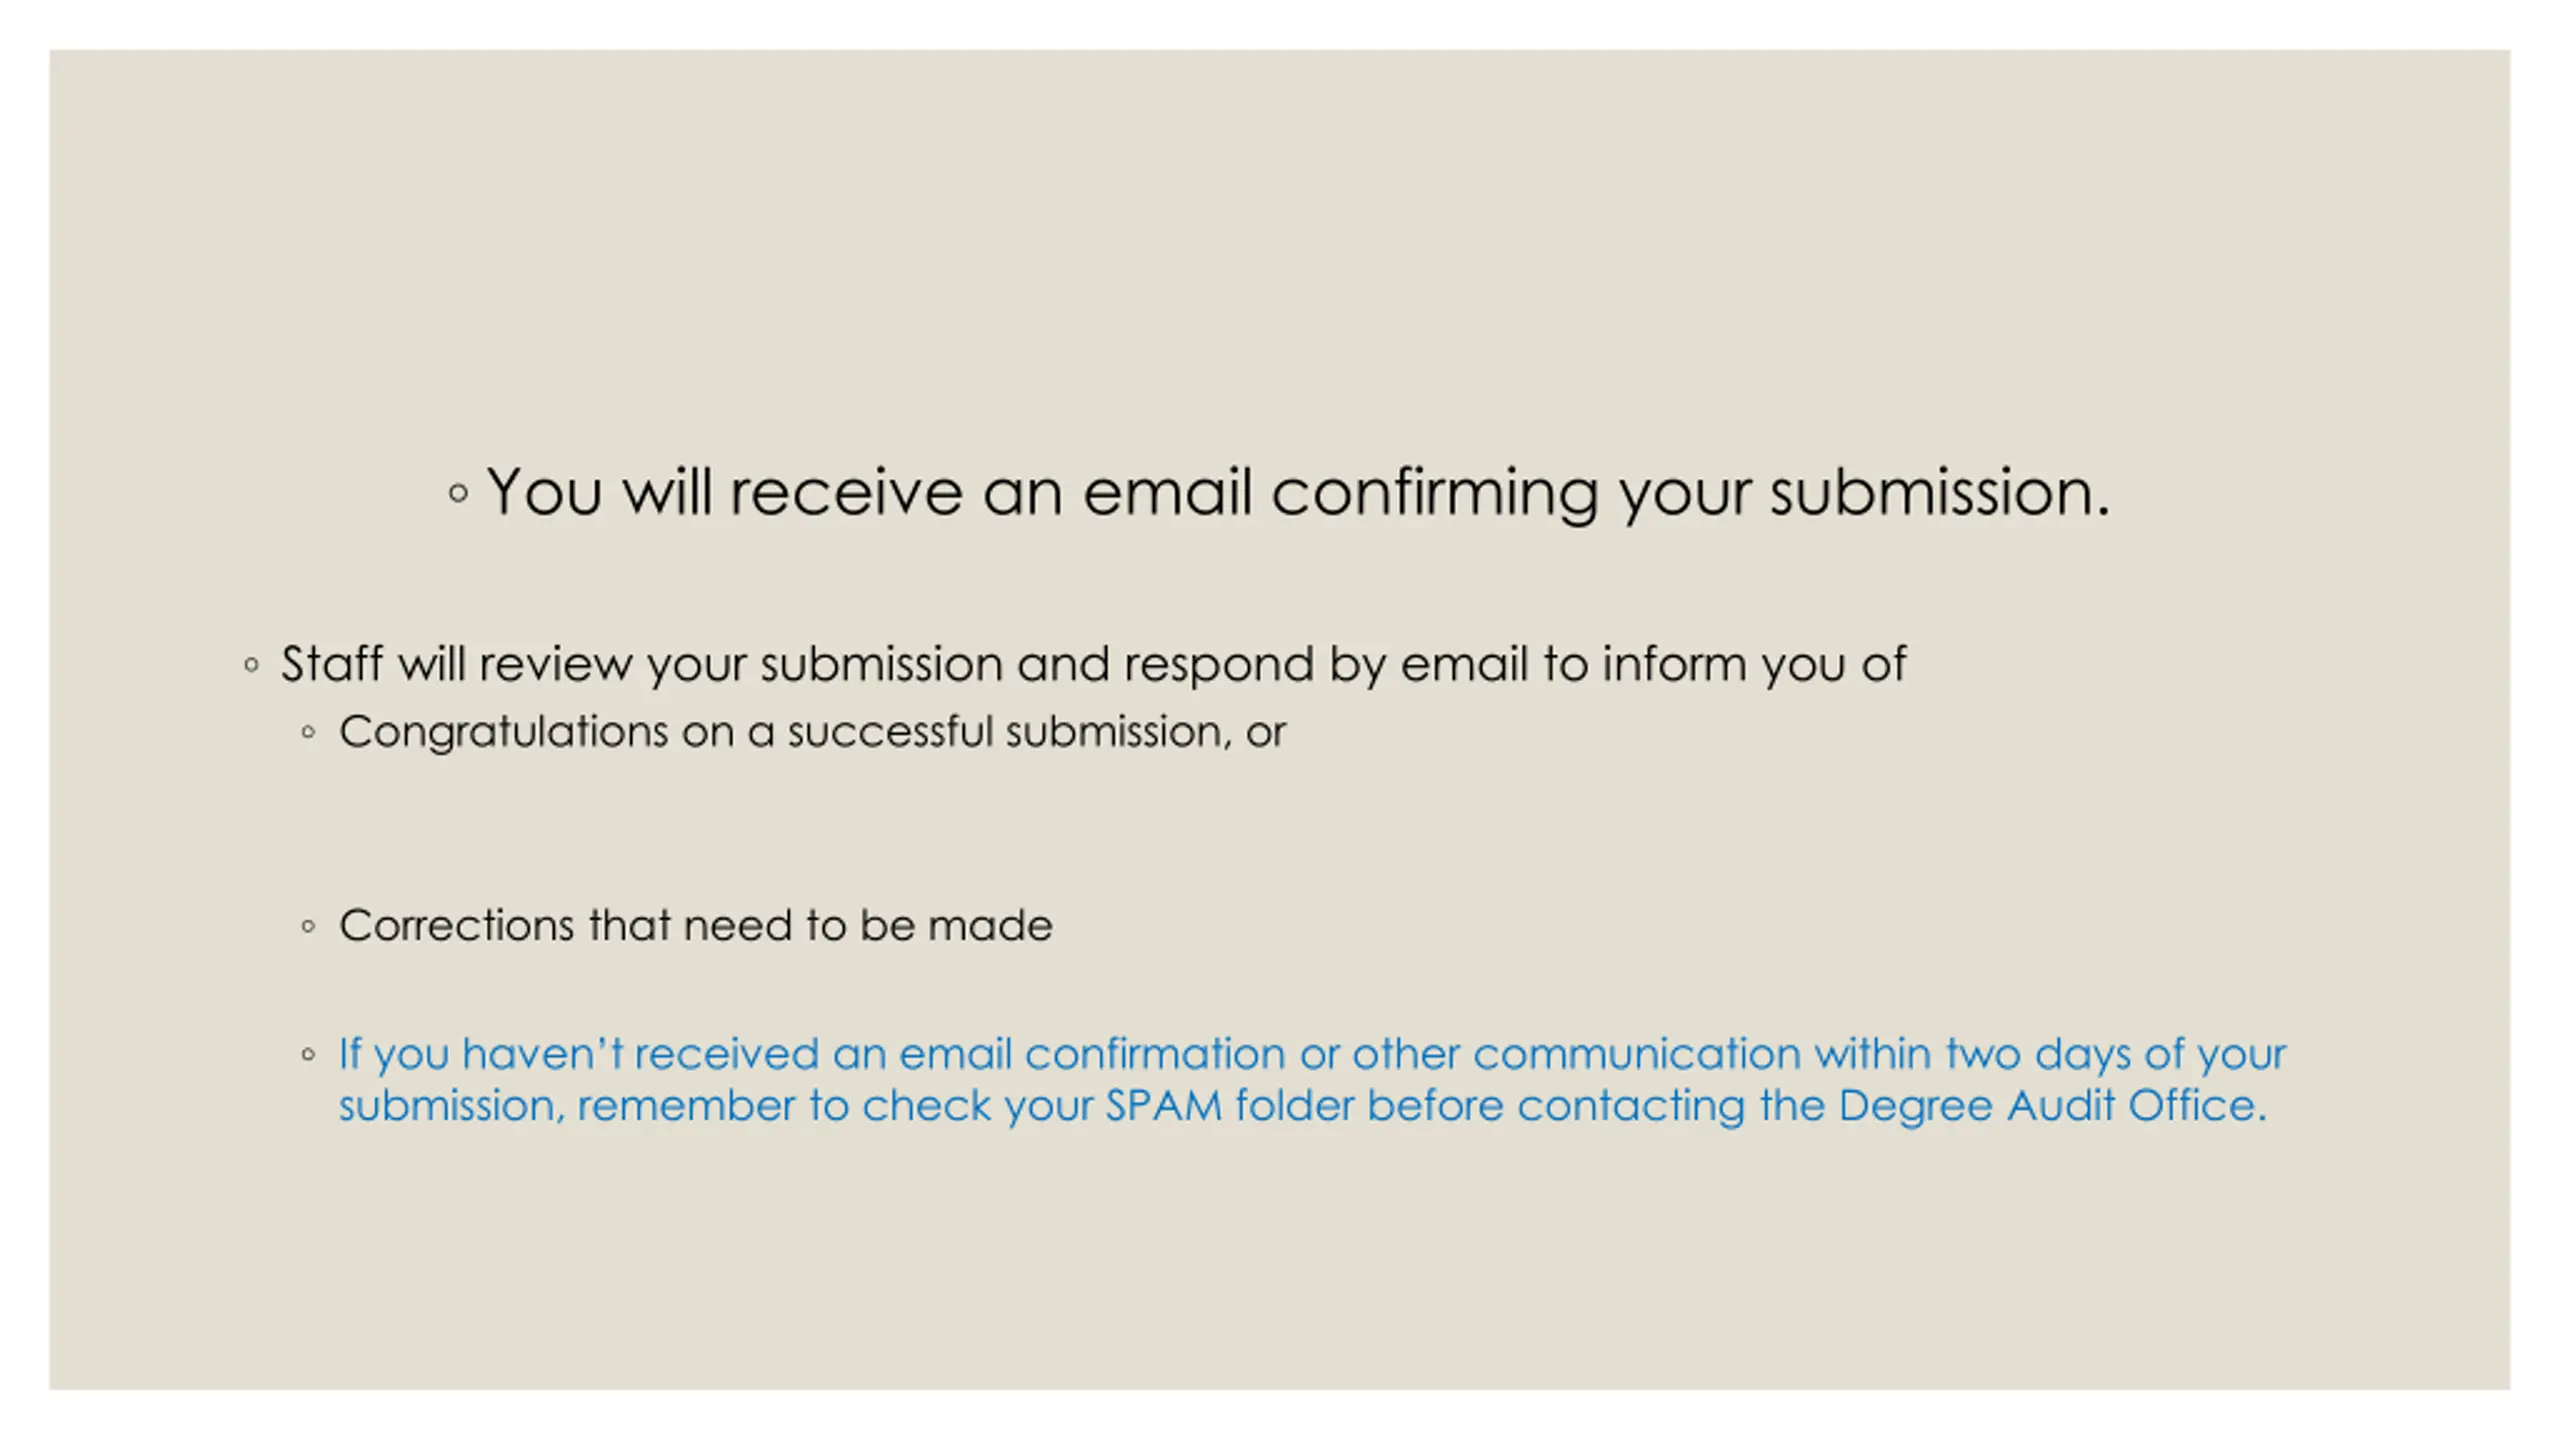Viewport: 2560px width, 1440px height.
Task: Click the bullet before the blue "If you haven't"
Action: pyautogui.click(x=309, y=1054)
